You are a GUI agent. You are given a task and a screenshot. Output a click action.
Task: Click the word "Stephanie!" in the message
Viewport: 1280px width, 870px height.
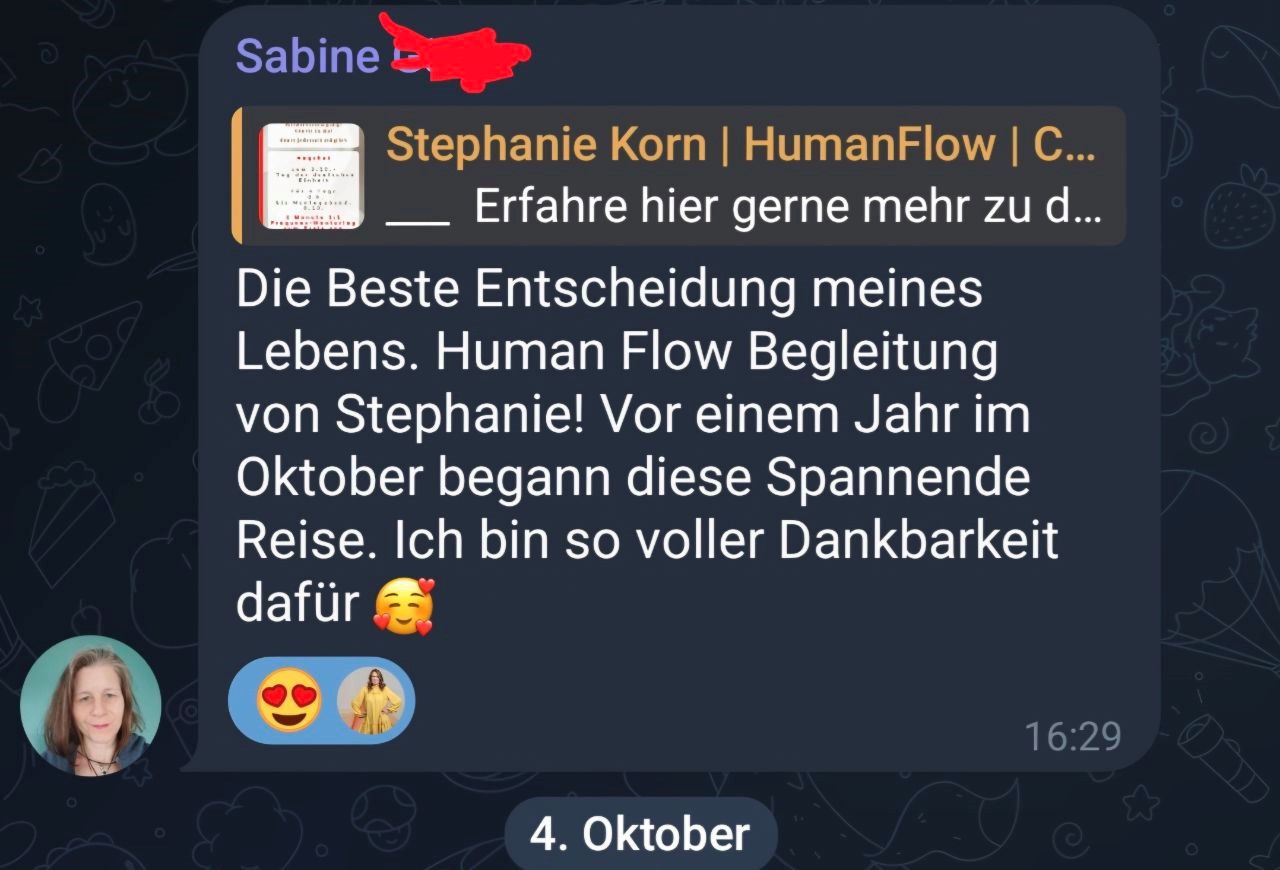[460, 417]
